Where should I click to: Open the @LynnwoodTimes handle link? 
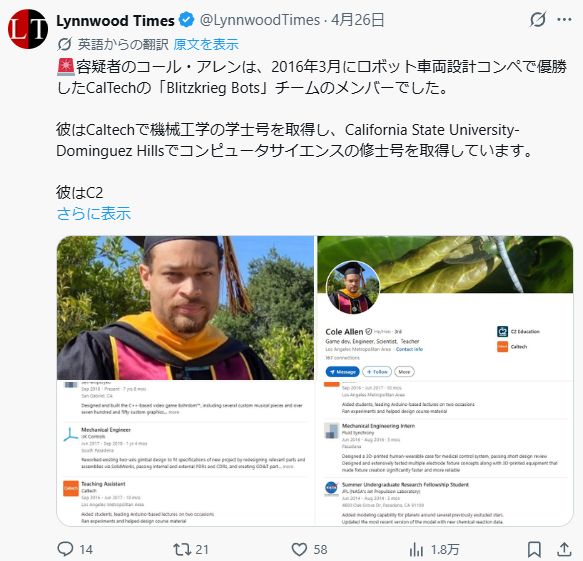coord(260,20)
